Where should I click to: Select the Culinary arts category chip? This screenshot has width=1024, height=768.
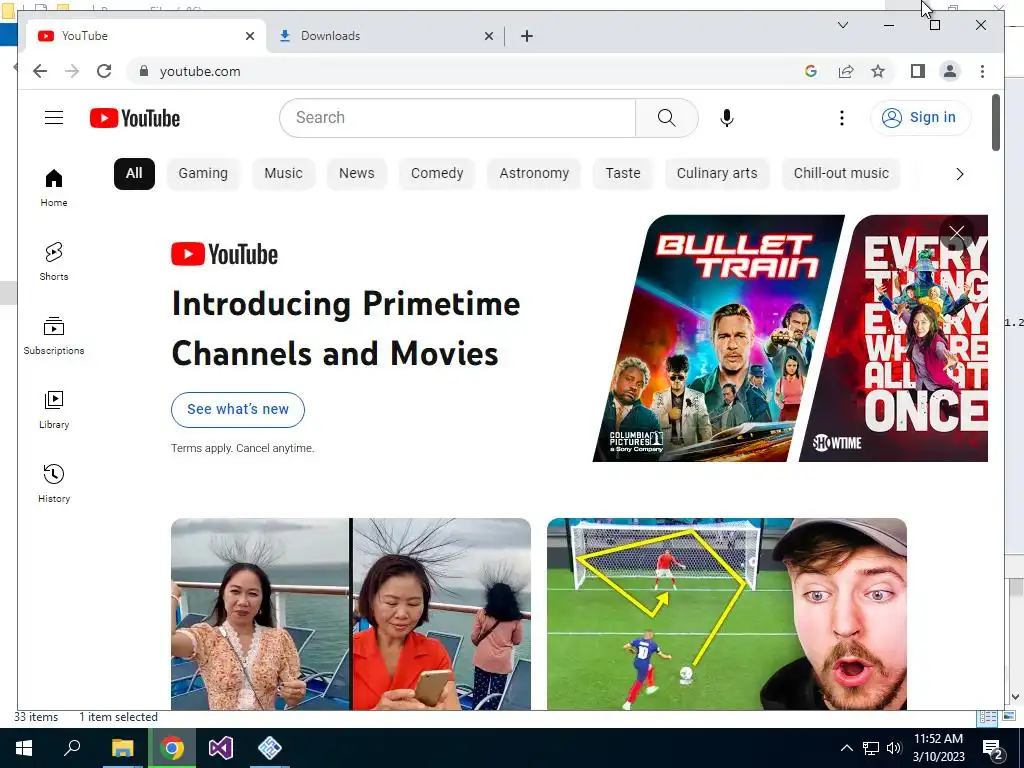coord(717,174)
